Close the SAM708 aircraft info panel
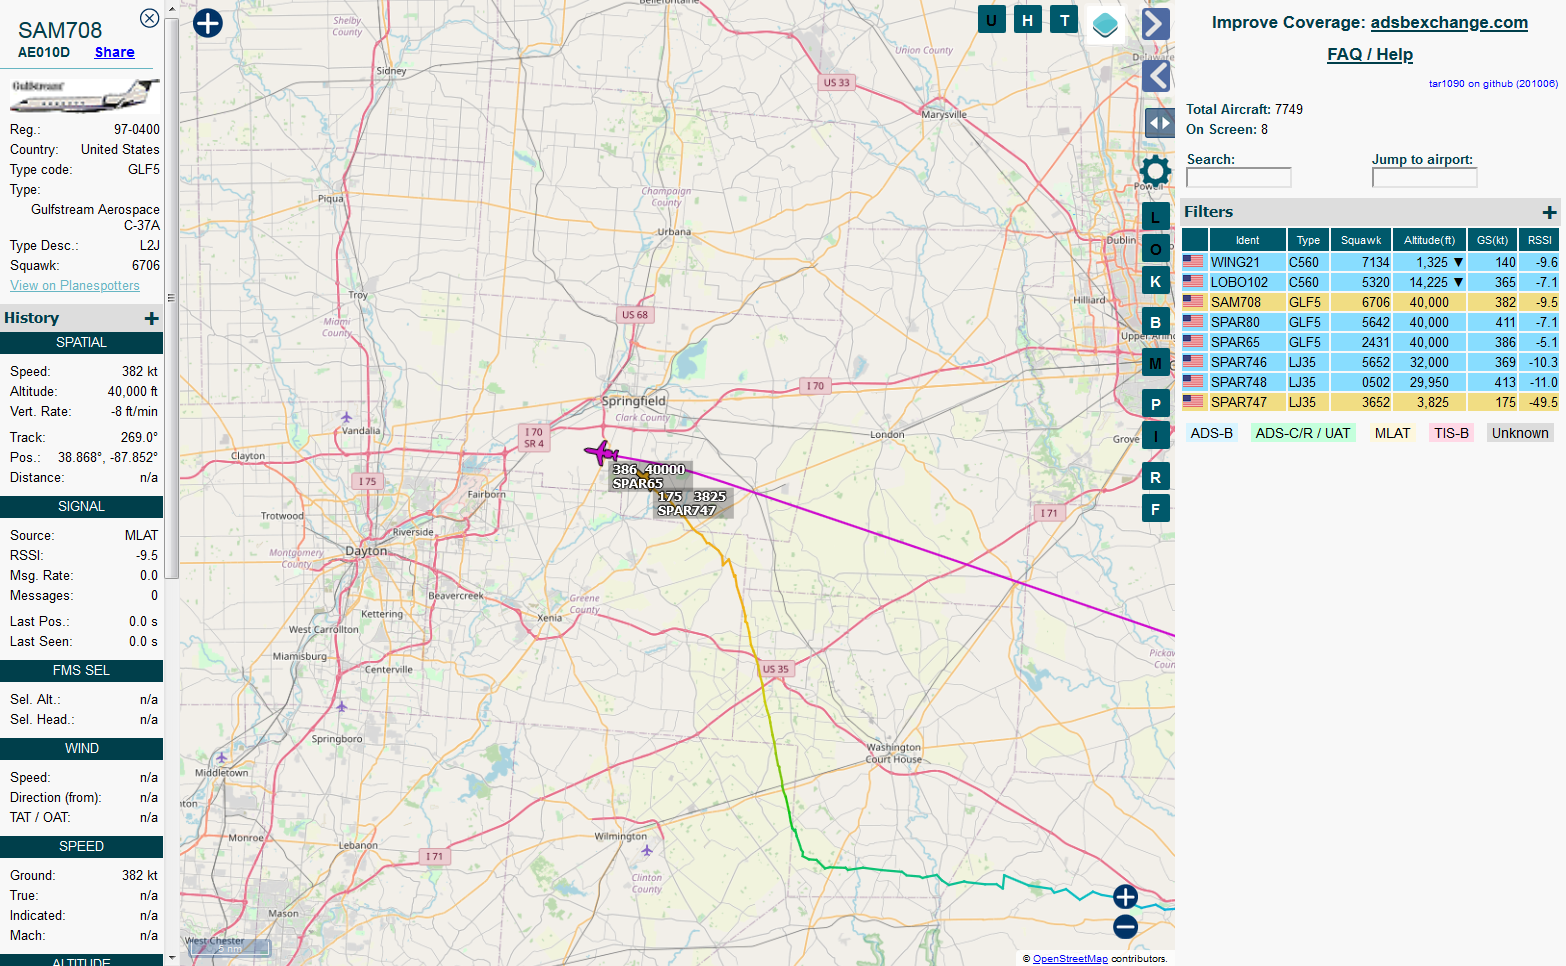 [149, 18]
